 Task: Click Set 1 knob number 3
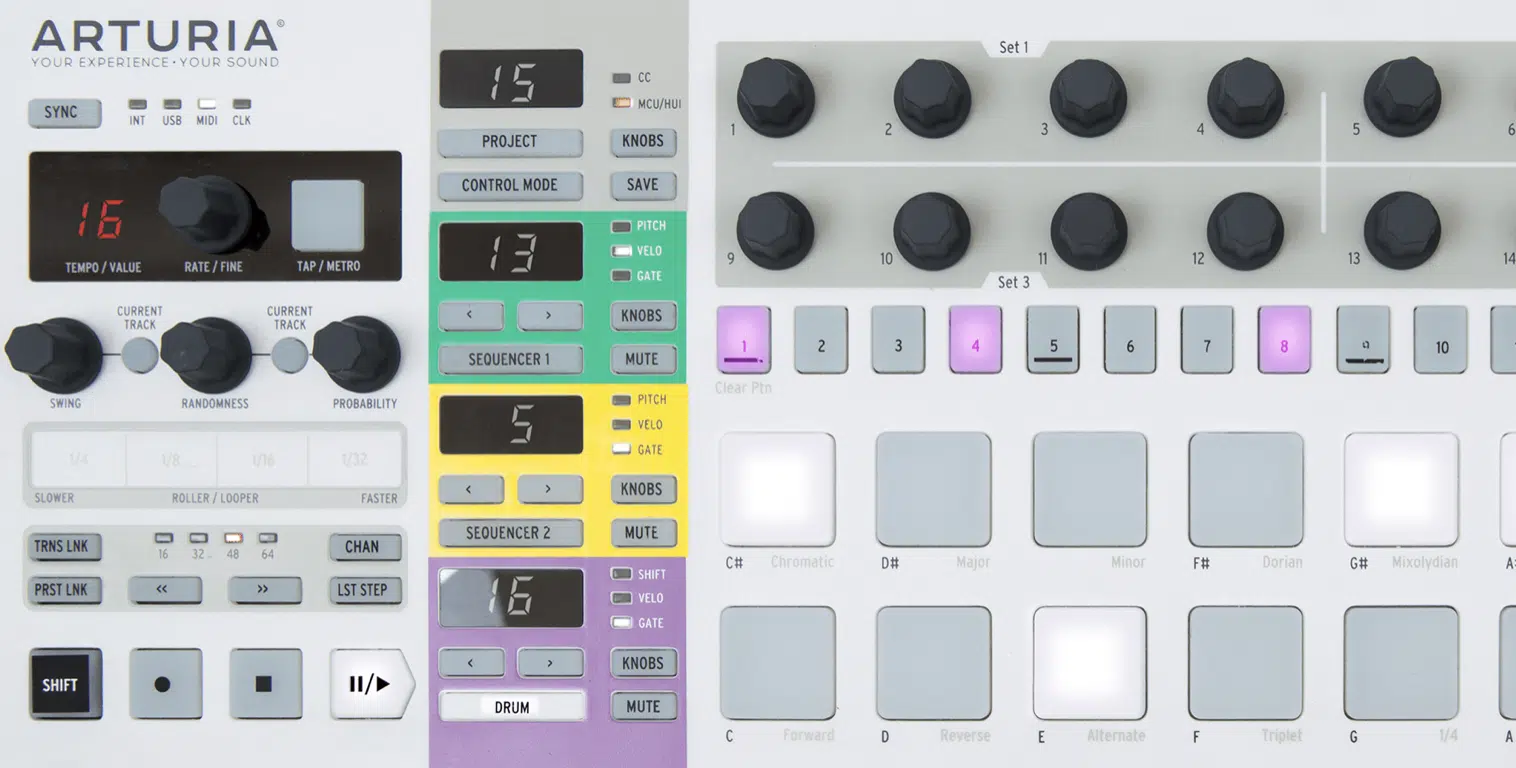pyautogui.click(x=1089, y=97)
